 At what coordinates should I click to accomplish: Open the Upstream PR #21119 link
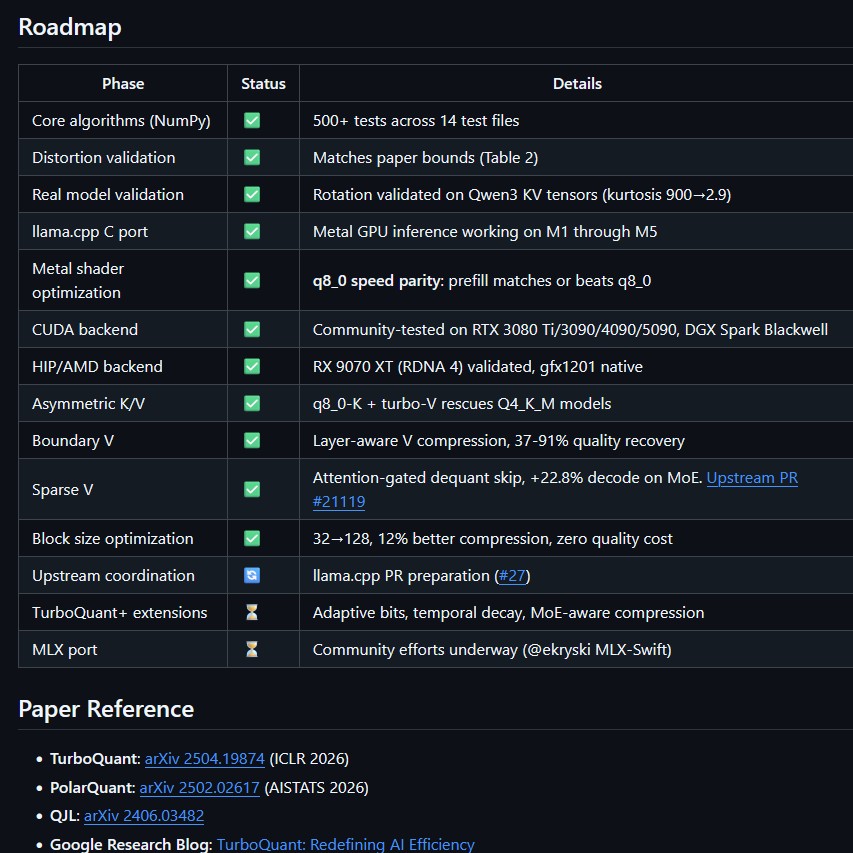[751, 478]
